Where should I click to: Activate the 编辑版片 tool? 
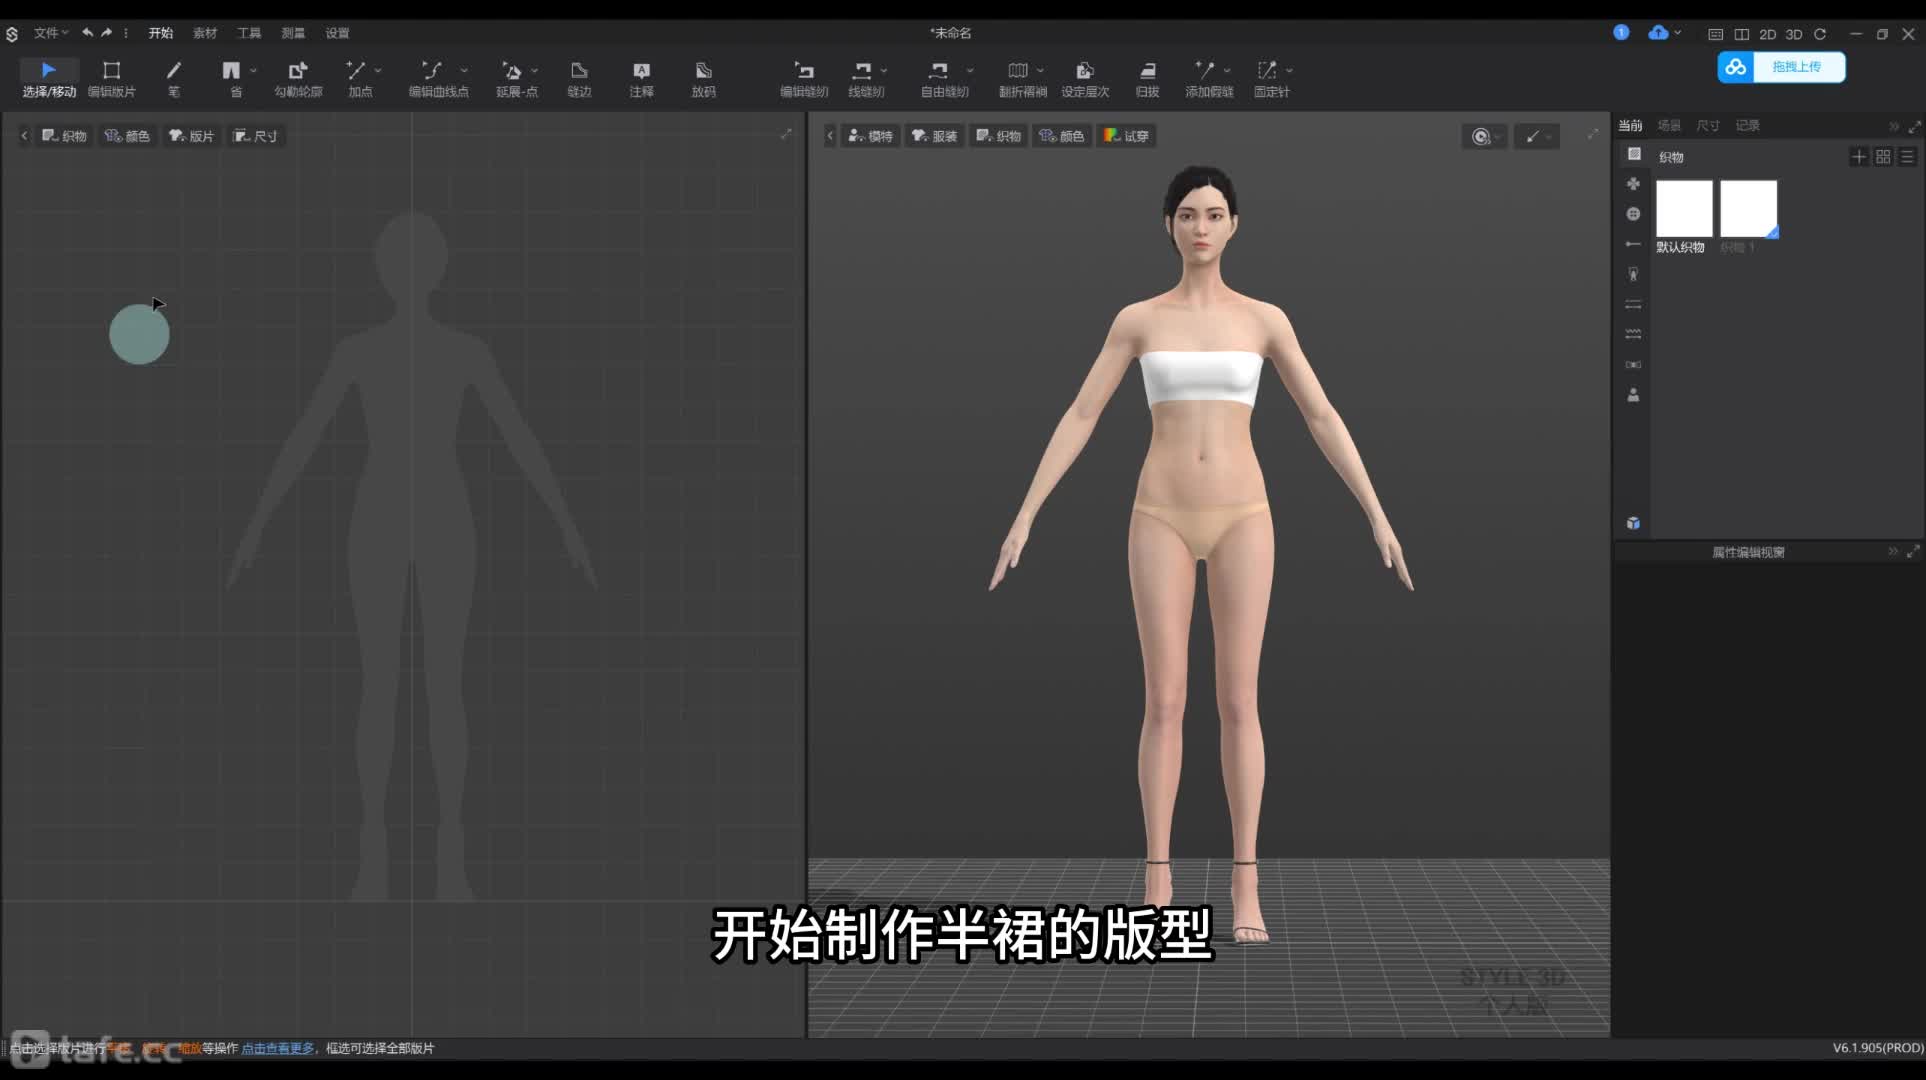[111, 78]
